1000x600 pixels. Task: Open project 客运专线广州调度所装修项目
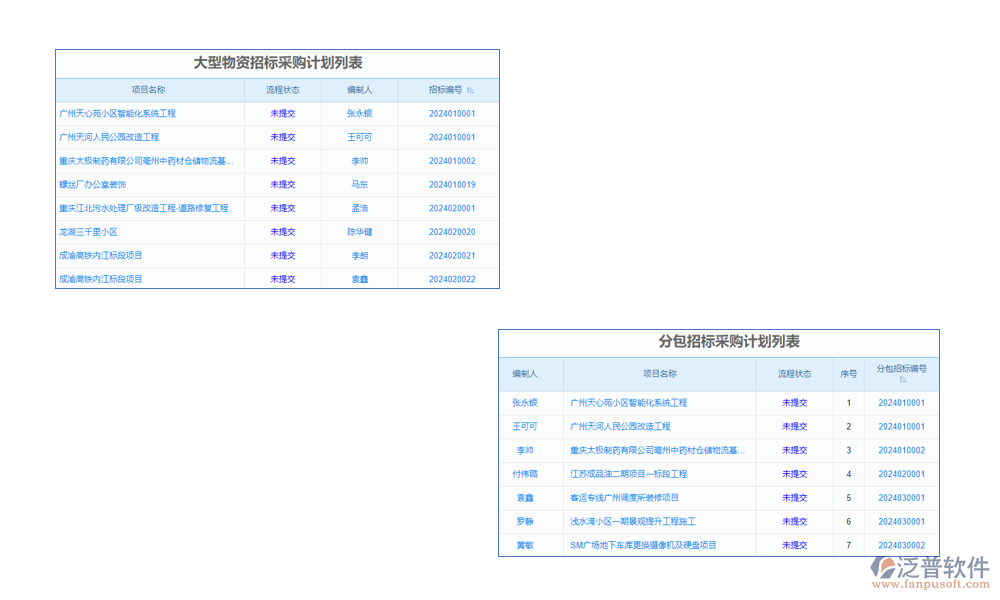click(x=624, y=498)
